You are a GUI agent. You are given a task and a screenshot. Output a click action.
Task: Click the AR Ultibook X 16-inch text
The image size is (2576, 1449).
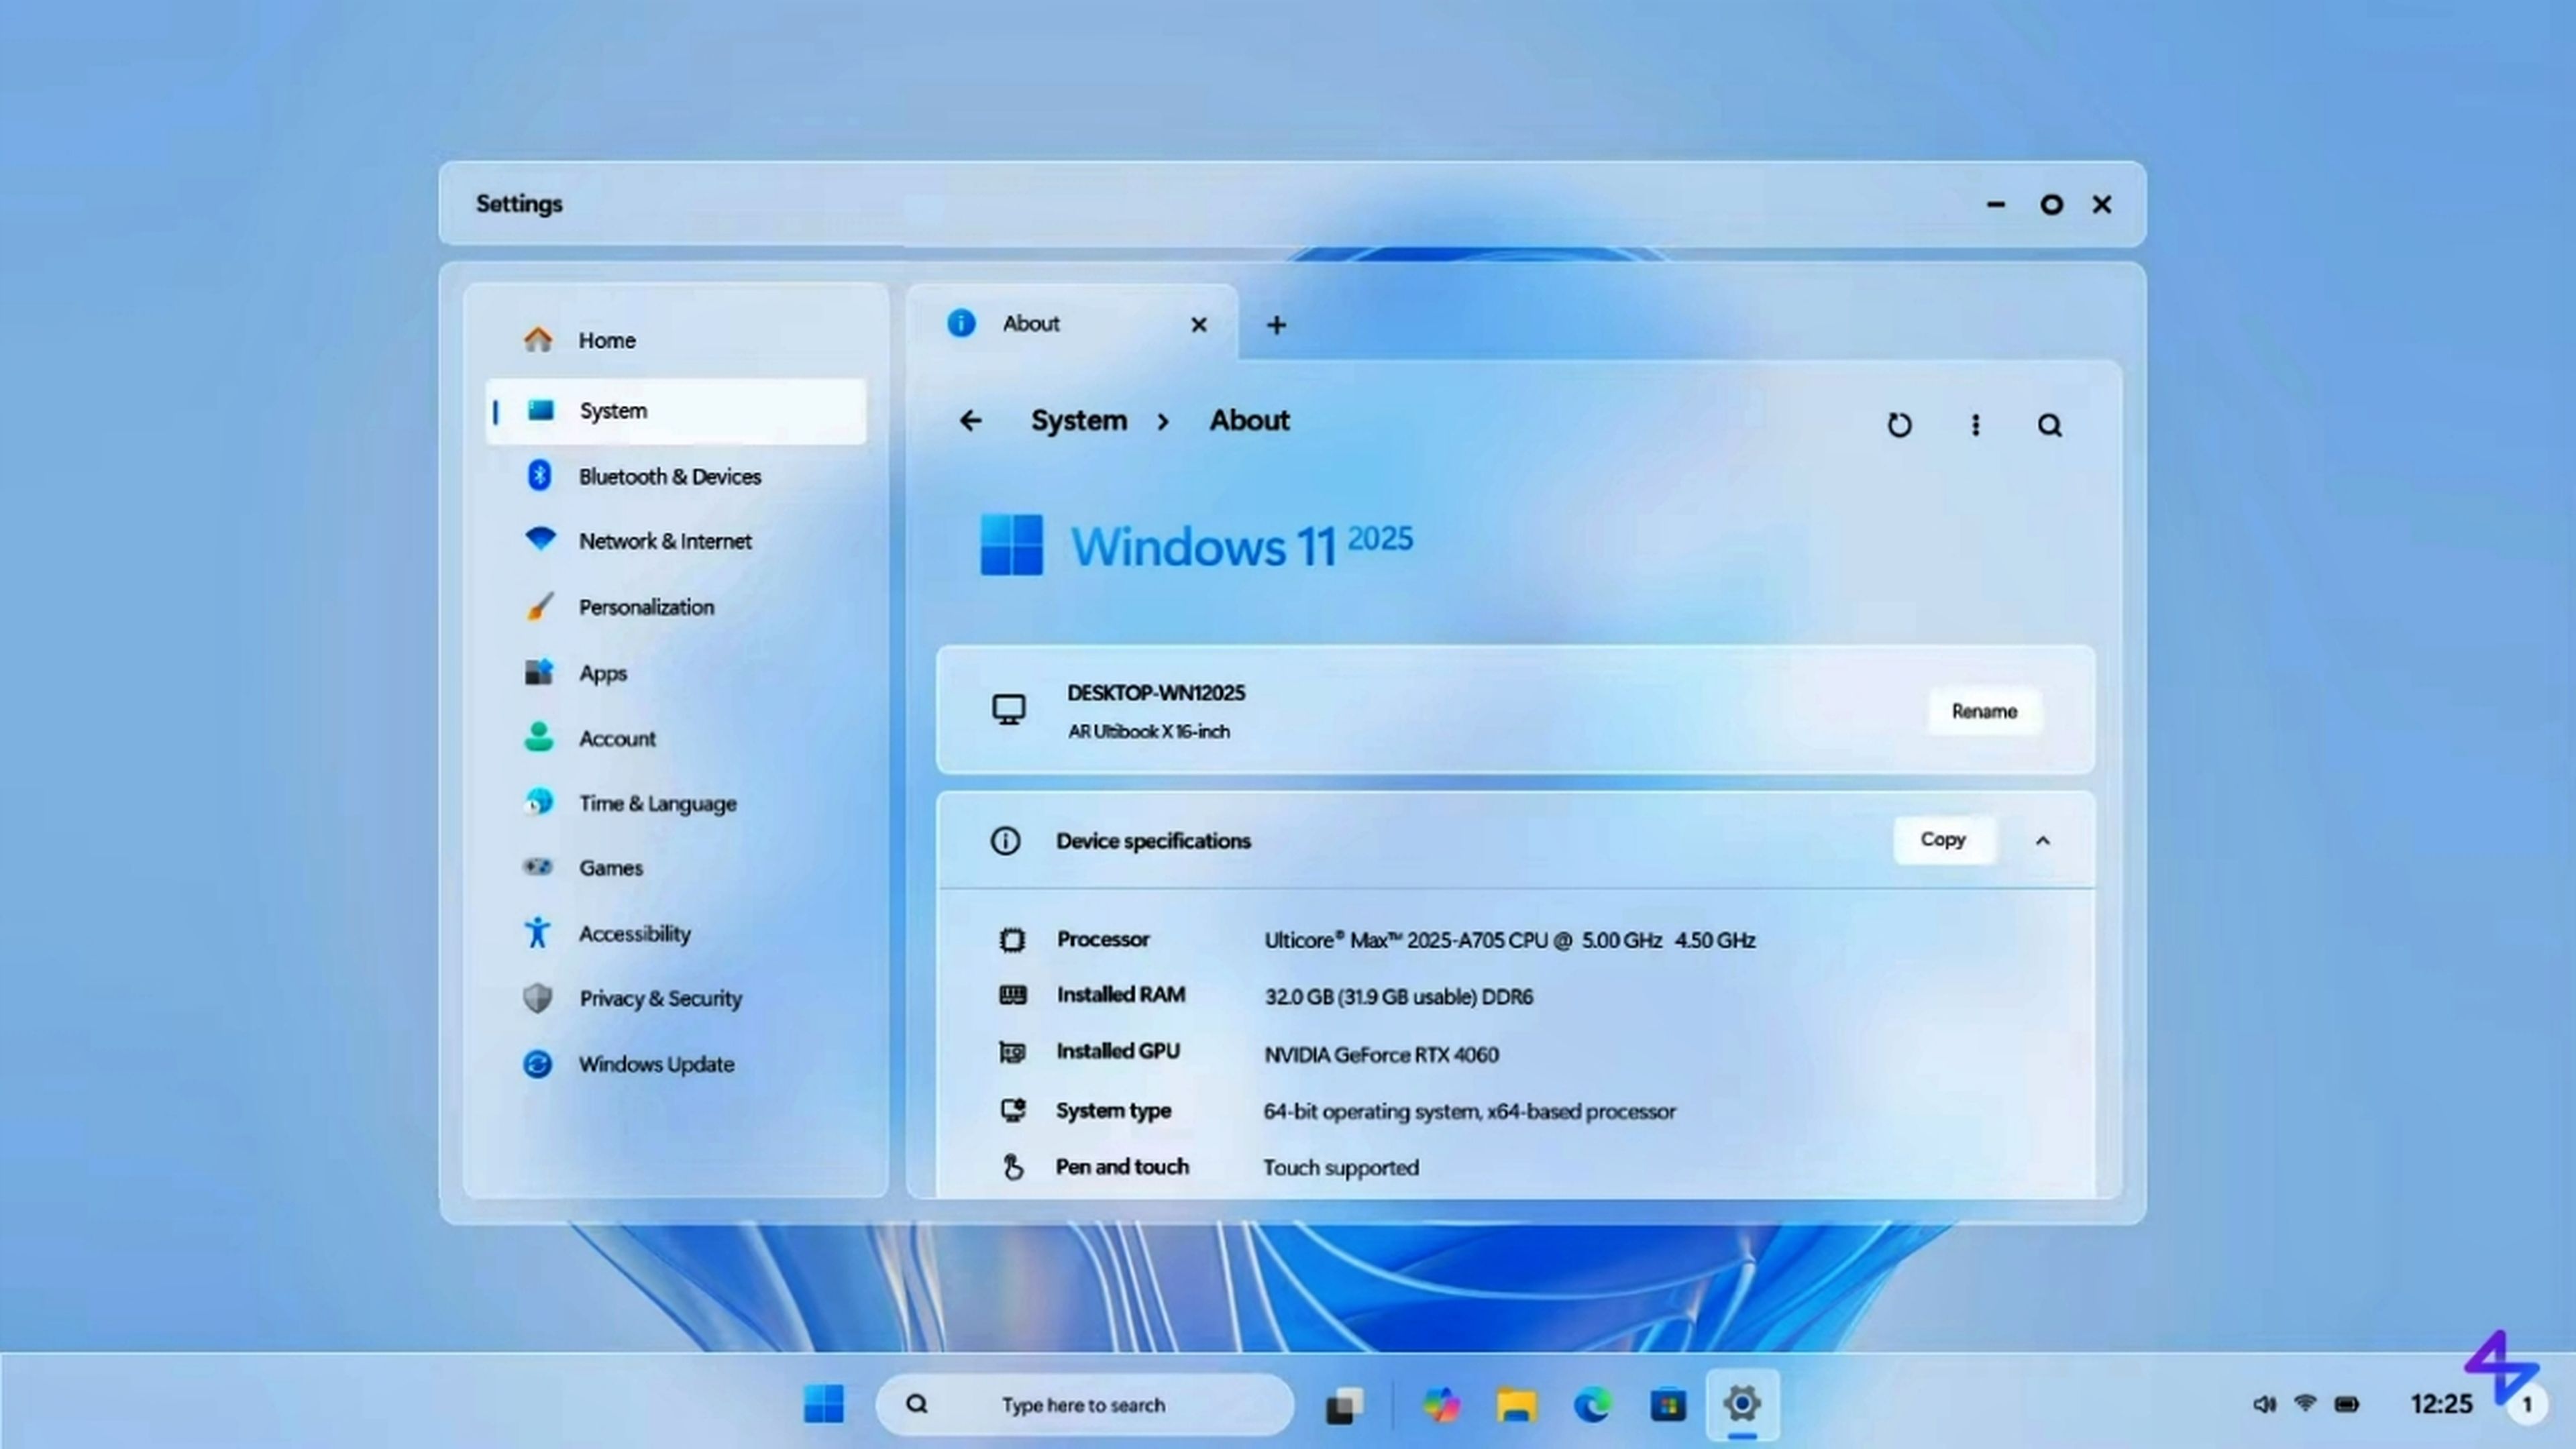(1148, 731)
